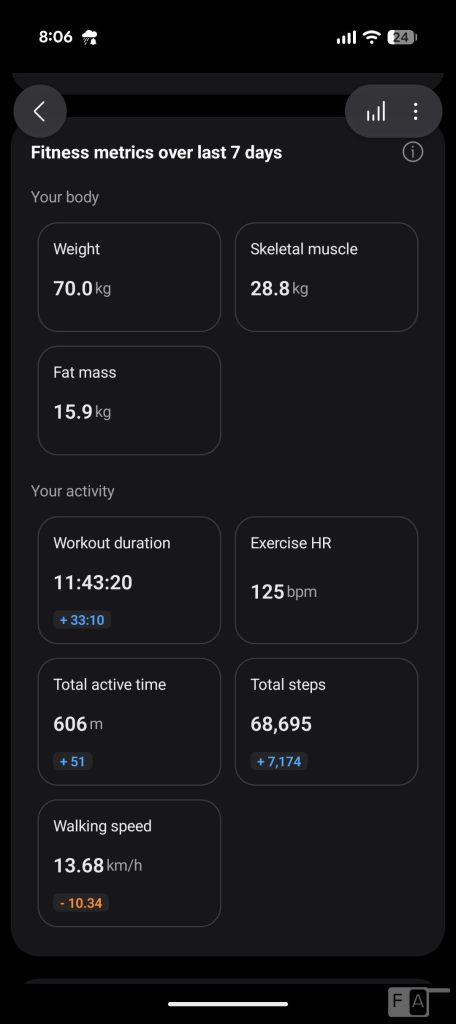Tap the +7,174 steps change badge

pos(279,761)
